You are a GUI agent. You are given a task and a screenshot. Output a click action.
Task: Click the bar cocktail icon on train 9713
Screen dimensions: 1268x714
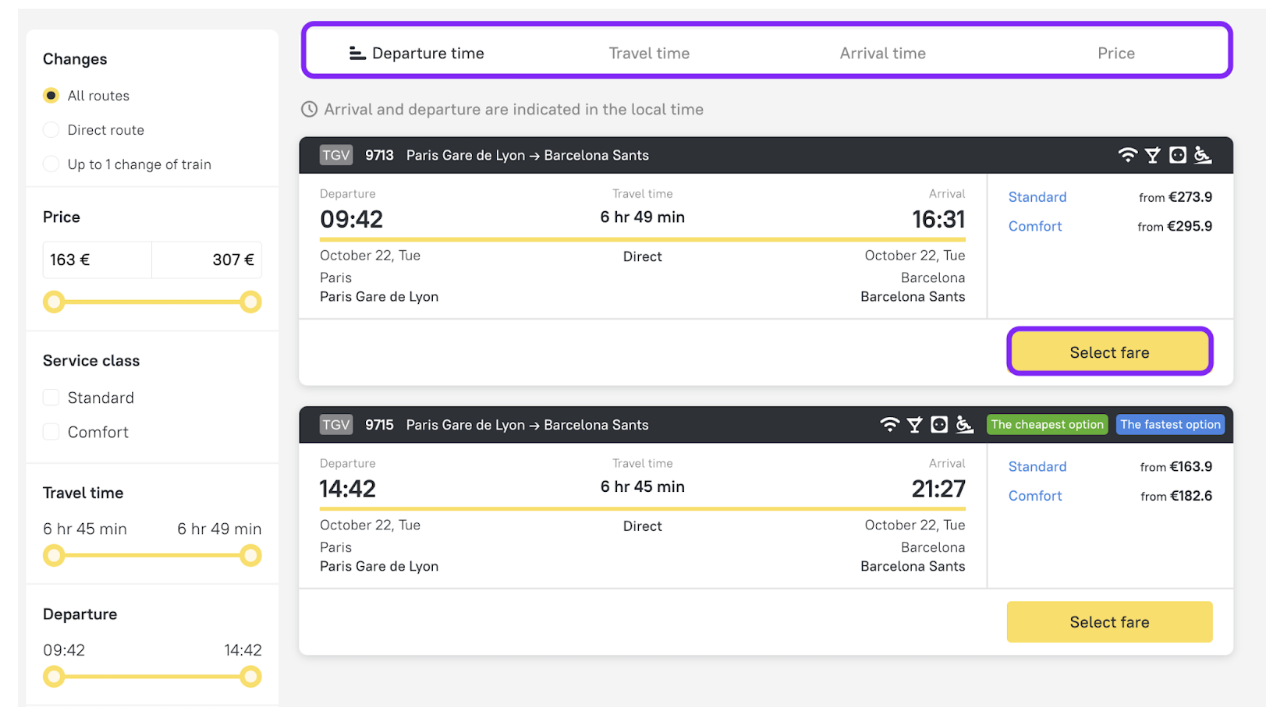pyautogui.click(x=1153, y=155)
